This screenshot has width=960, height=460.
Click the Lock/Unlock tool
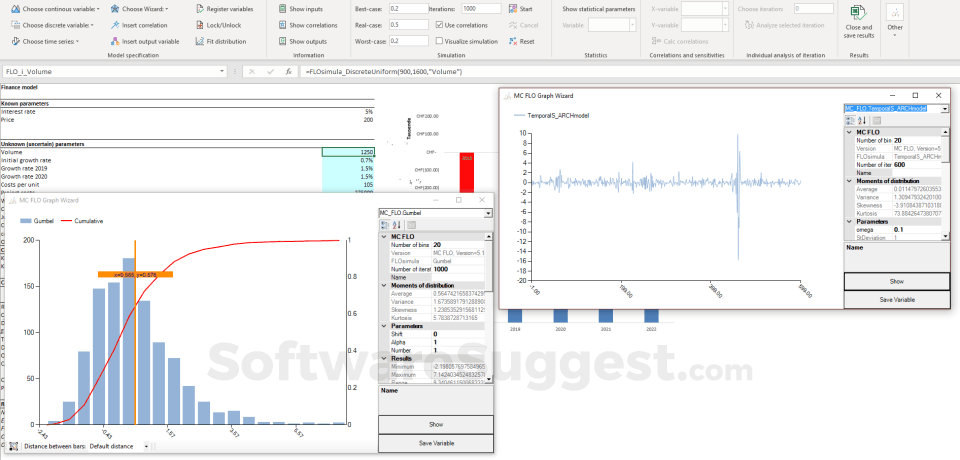coord(218,25)
